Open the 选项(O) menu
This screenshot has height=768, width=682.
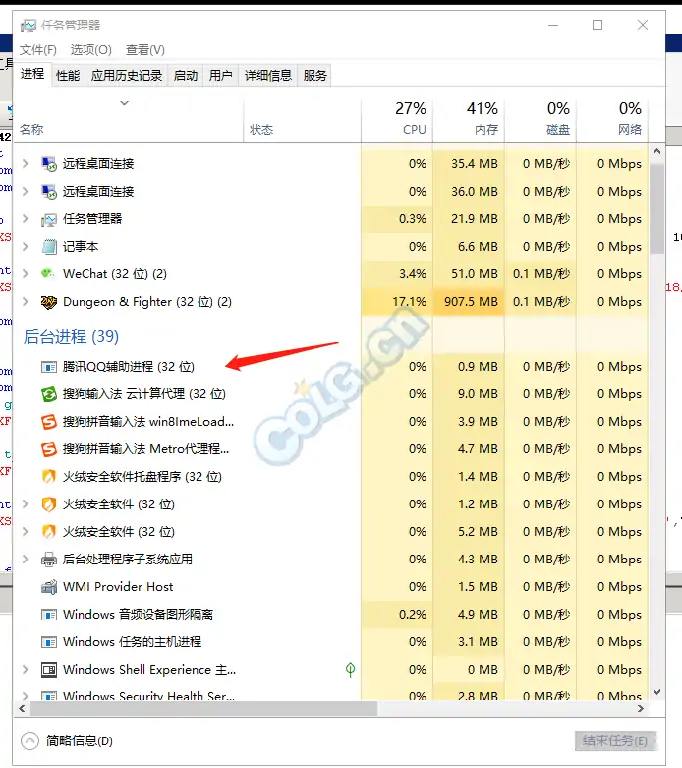click(91, 49)
